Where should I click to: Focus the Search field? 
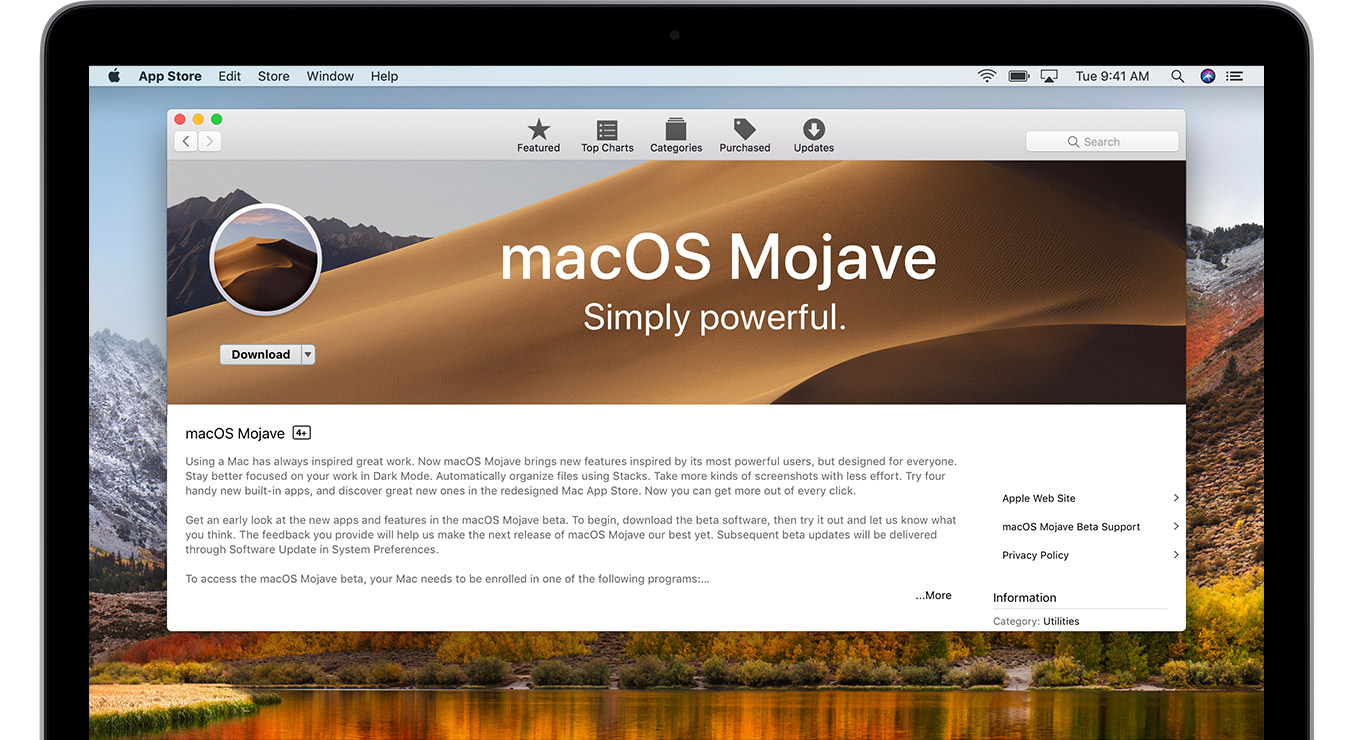[x=1102, y=142]
